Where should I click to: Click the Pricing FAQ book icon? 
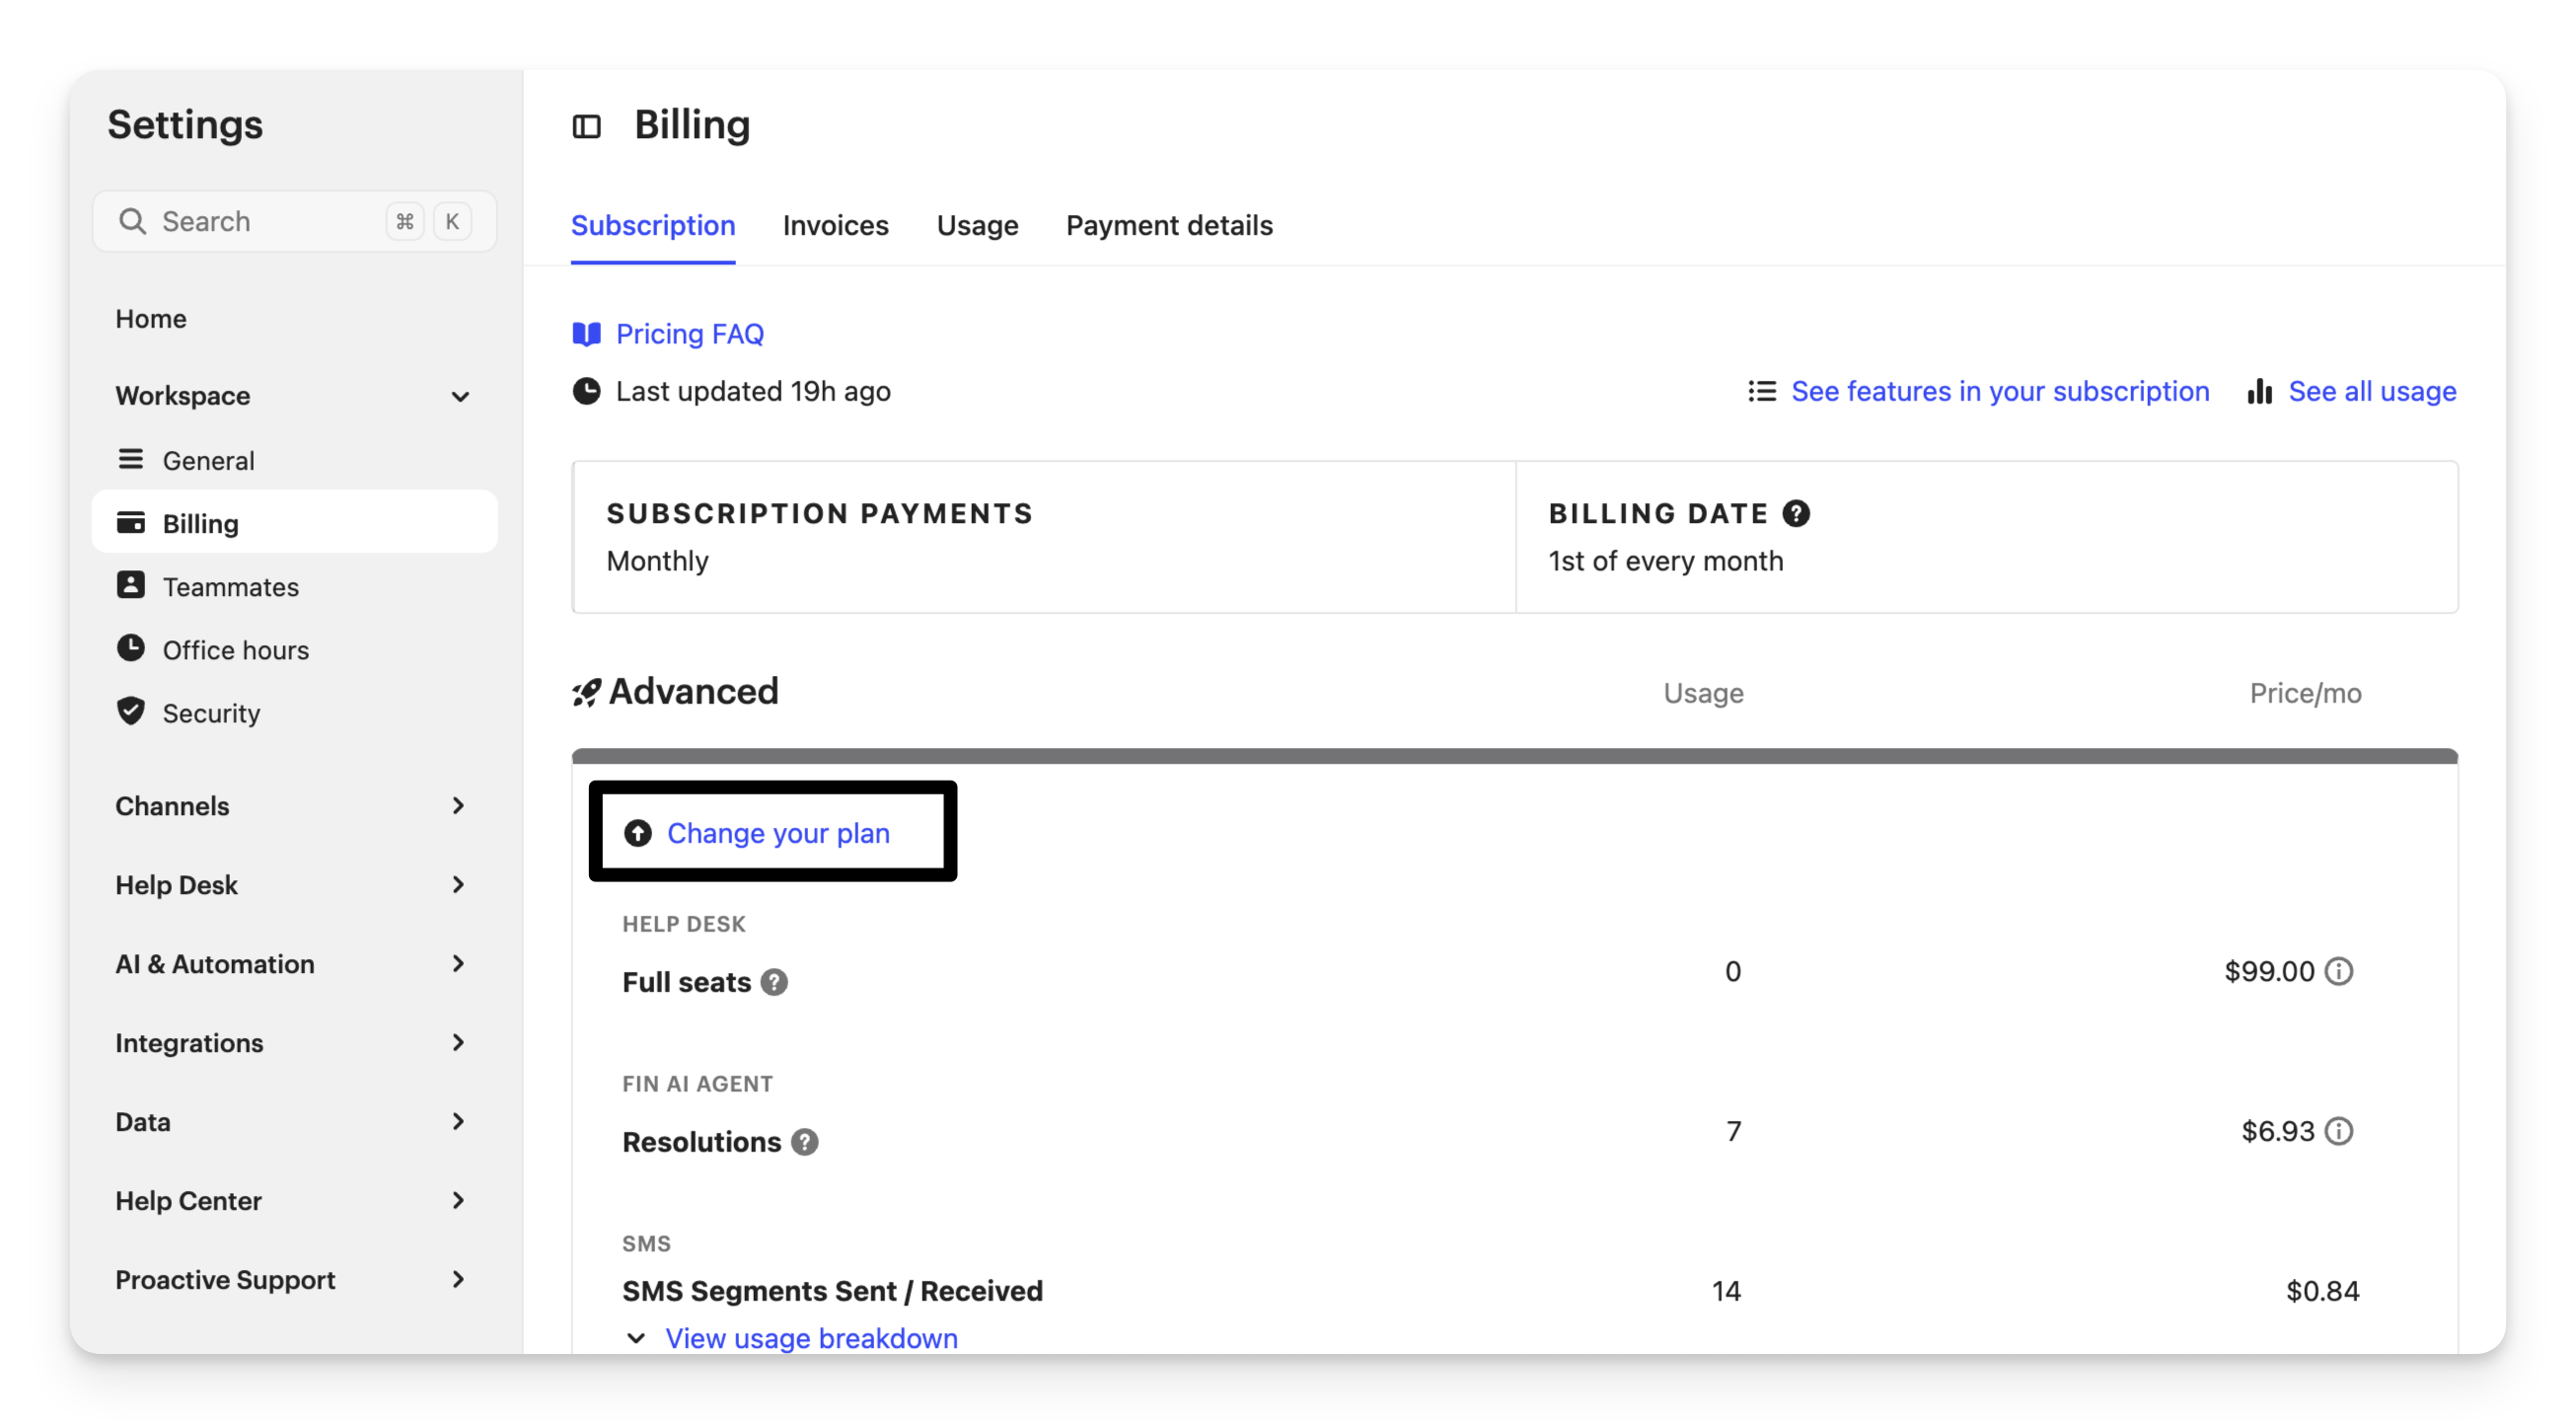[586, 334]
